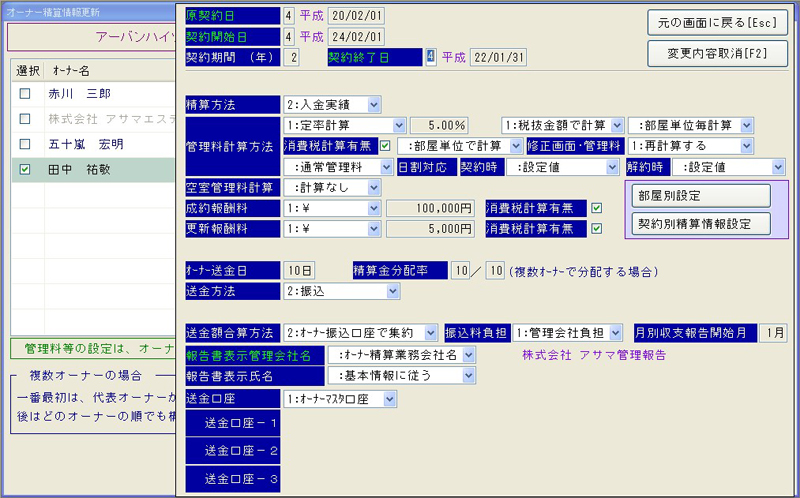Click the オーナー送金日 field showing 10日
The width and height of the screenshot is (800, 498).
(298, 270)
